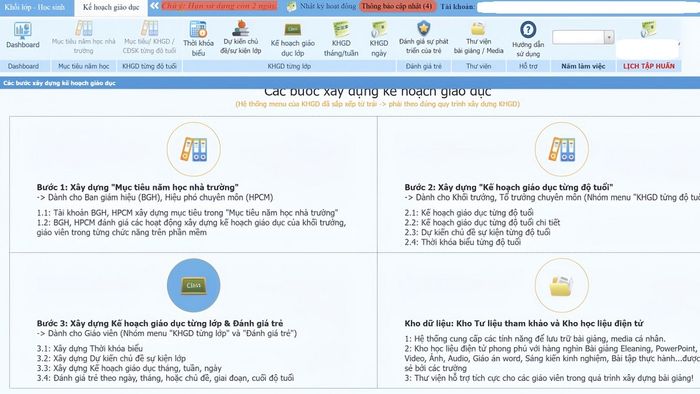The height and width of the screenshot is (394, 700).
Task: Click line 3.2: Xây dựng Dự kiến chủ đề sự kiện lớp
Action: pyautogui.click(x=111, y=358)
